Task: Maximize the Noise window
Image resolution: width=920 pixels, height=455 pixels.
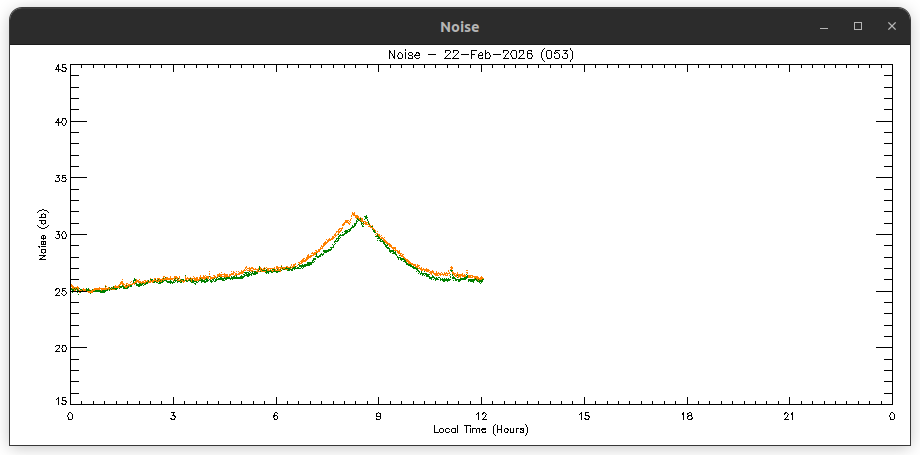Action: click(x=857, y=27)
